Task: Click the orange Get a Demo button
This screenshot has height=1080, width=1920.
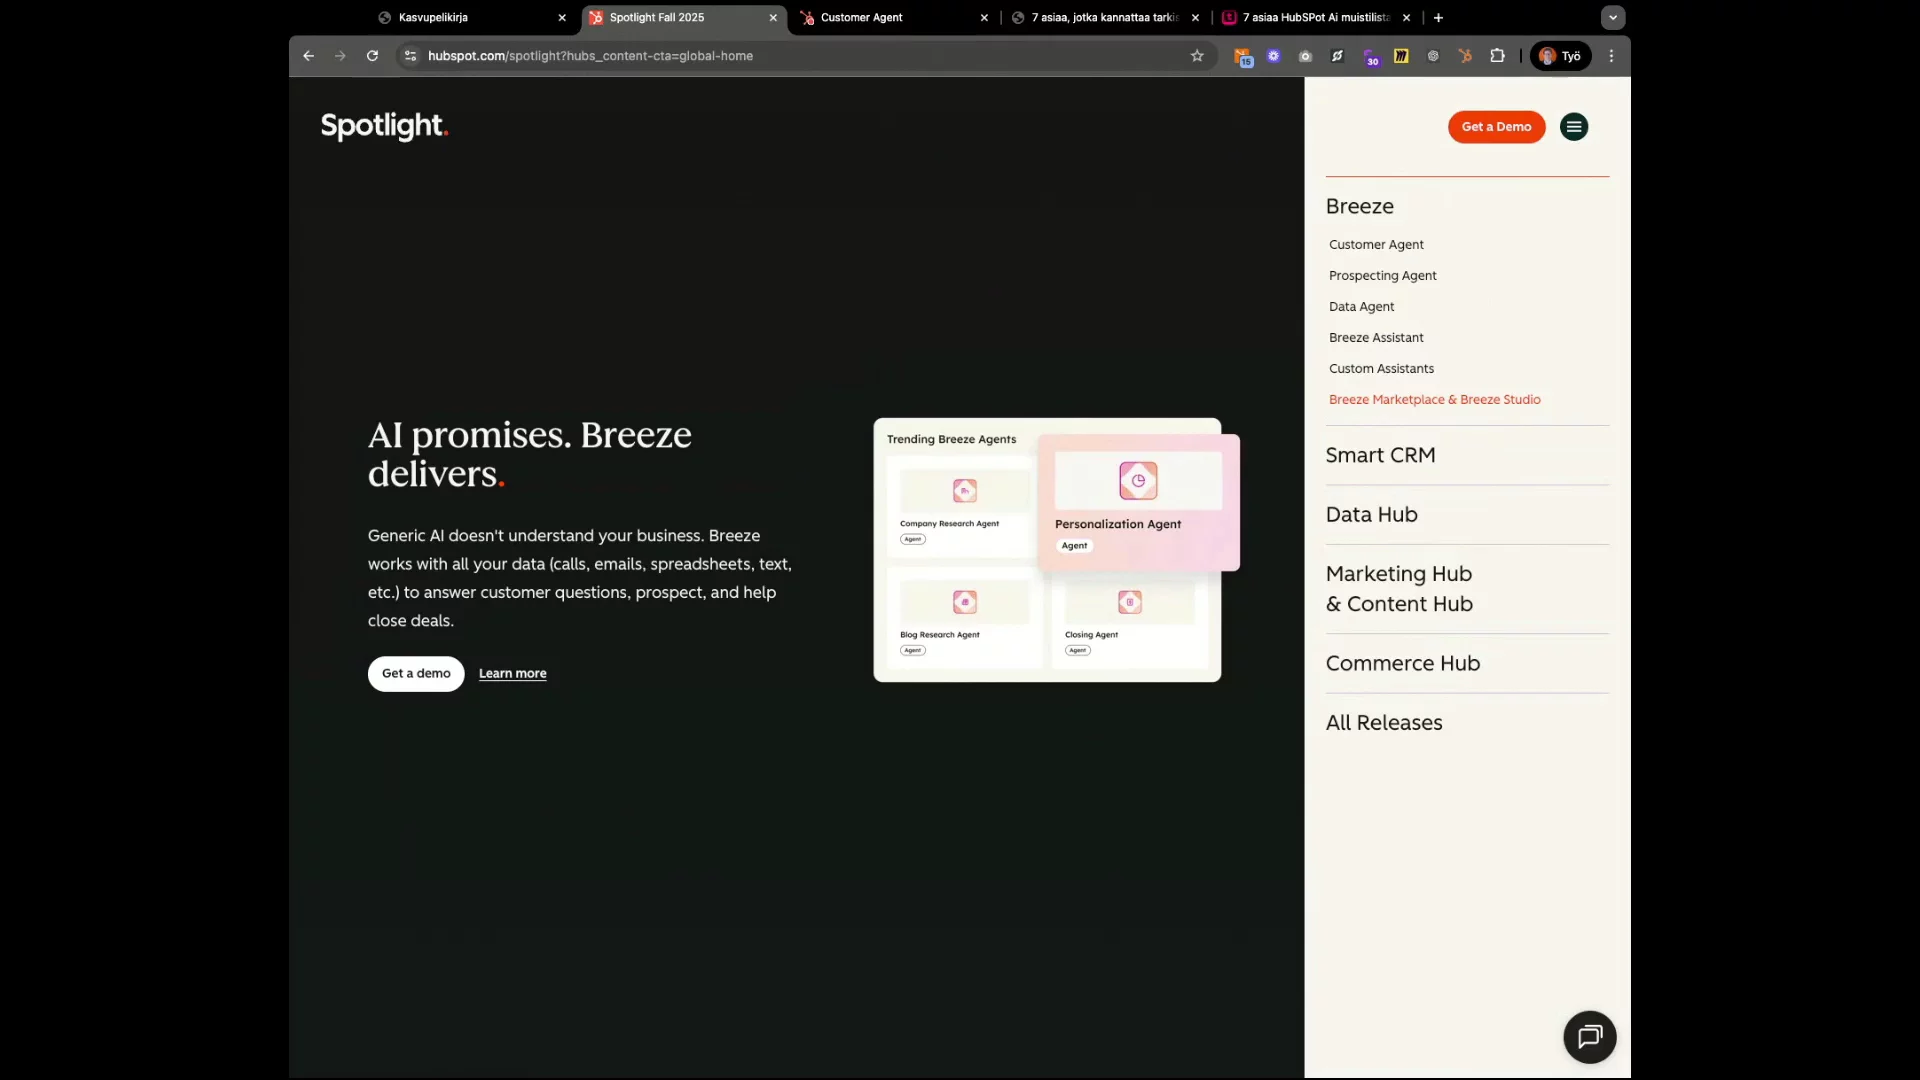Action: point(1496,127)
